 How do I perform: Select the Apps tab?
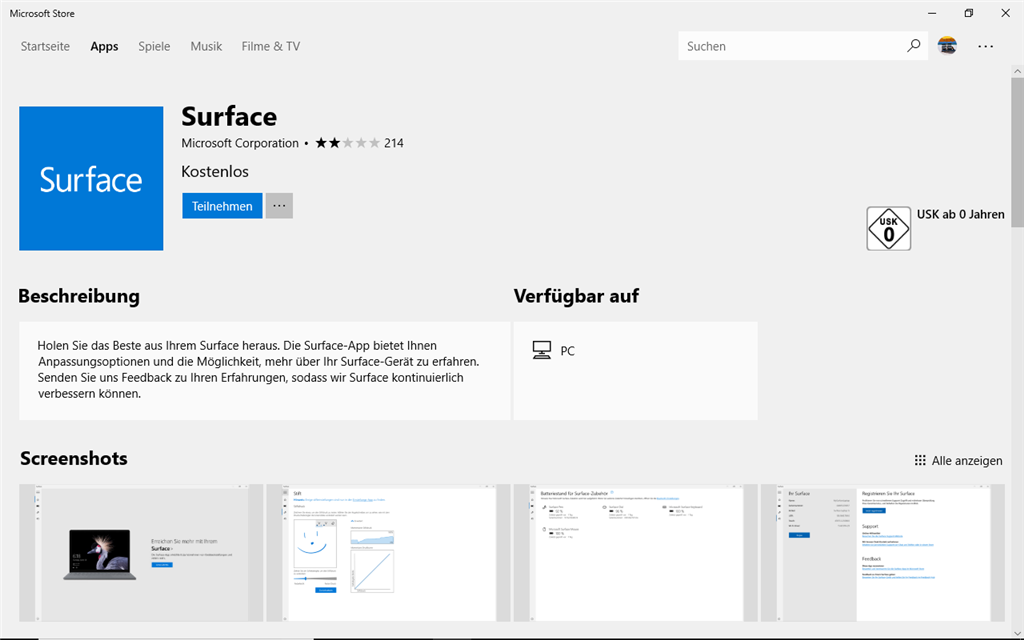pos(104,46)
